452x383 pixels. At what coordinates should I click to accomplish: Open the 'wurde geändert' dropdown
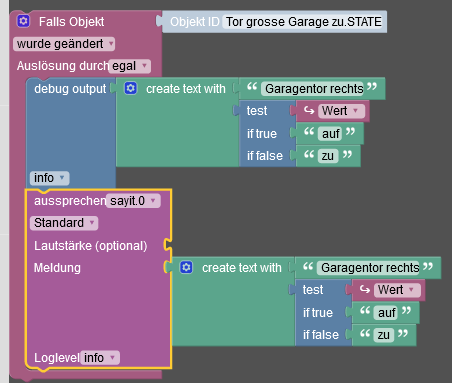point(64,44)
